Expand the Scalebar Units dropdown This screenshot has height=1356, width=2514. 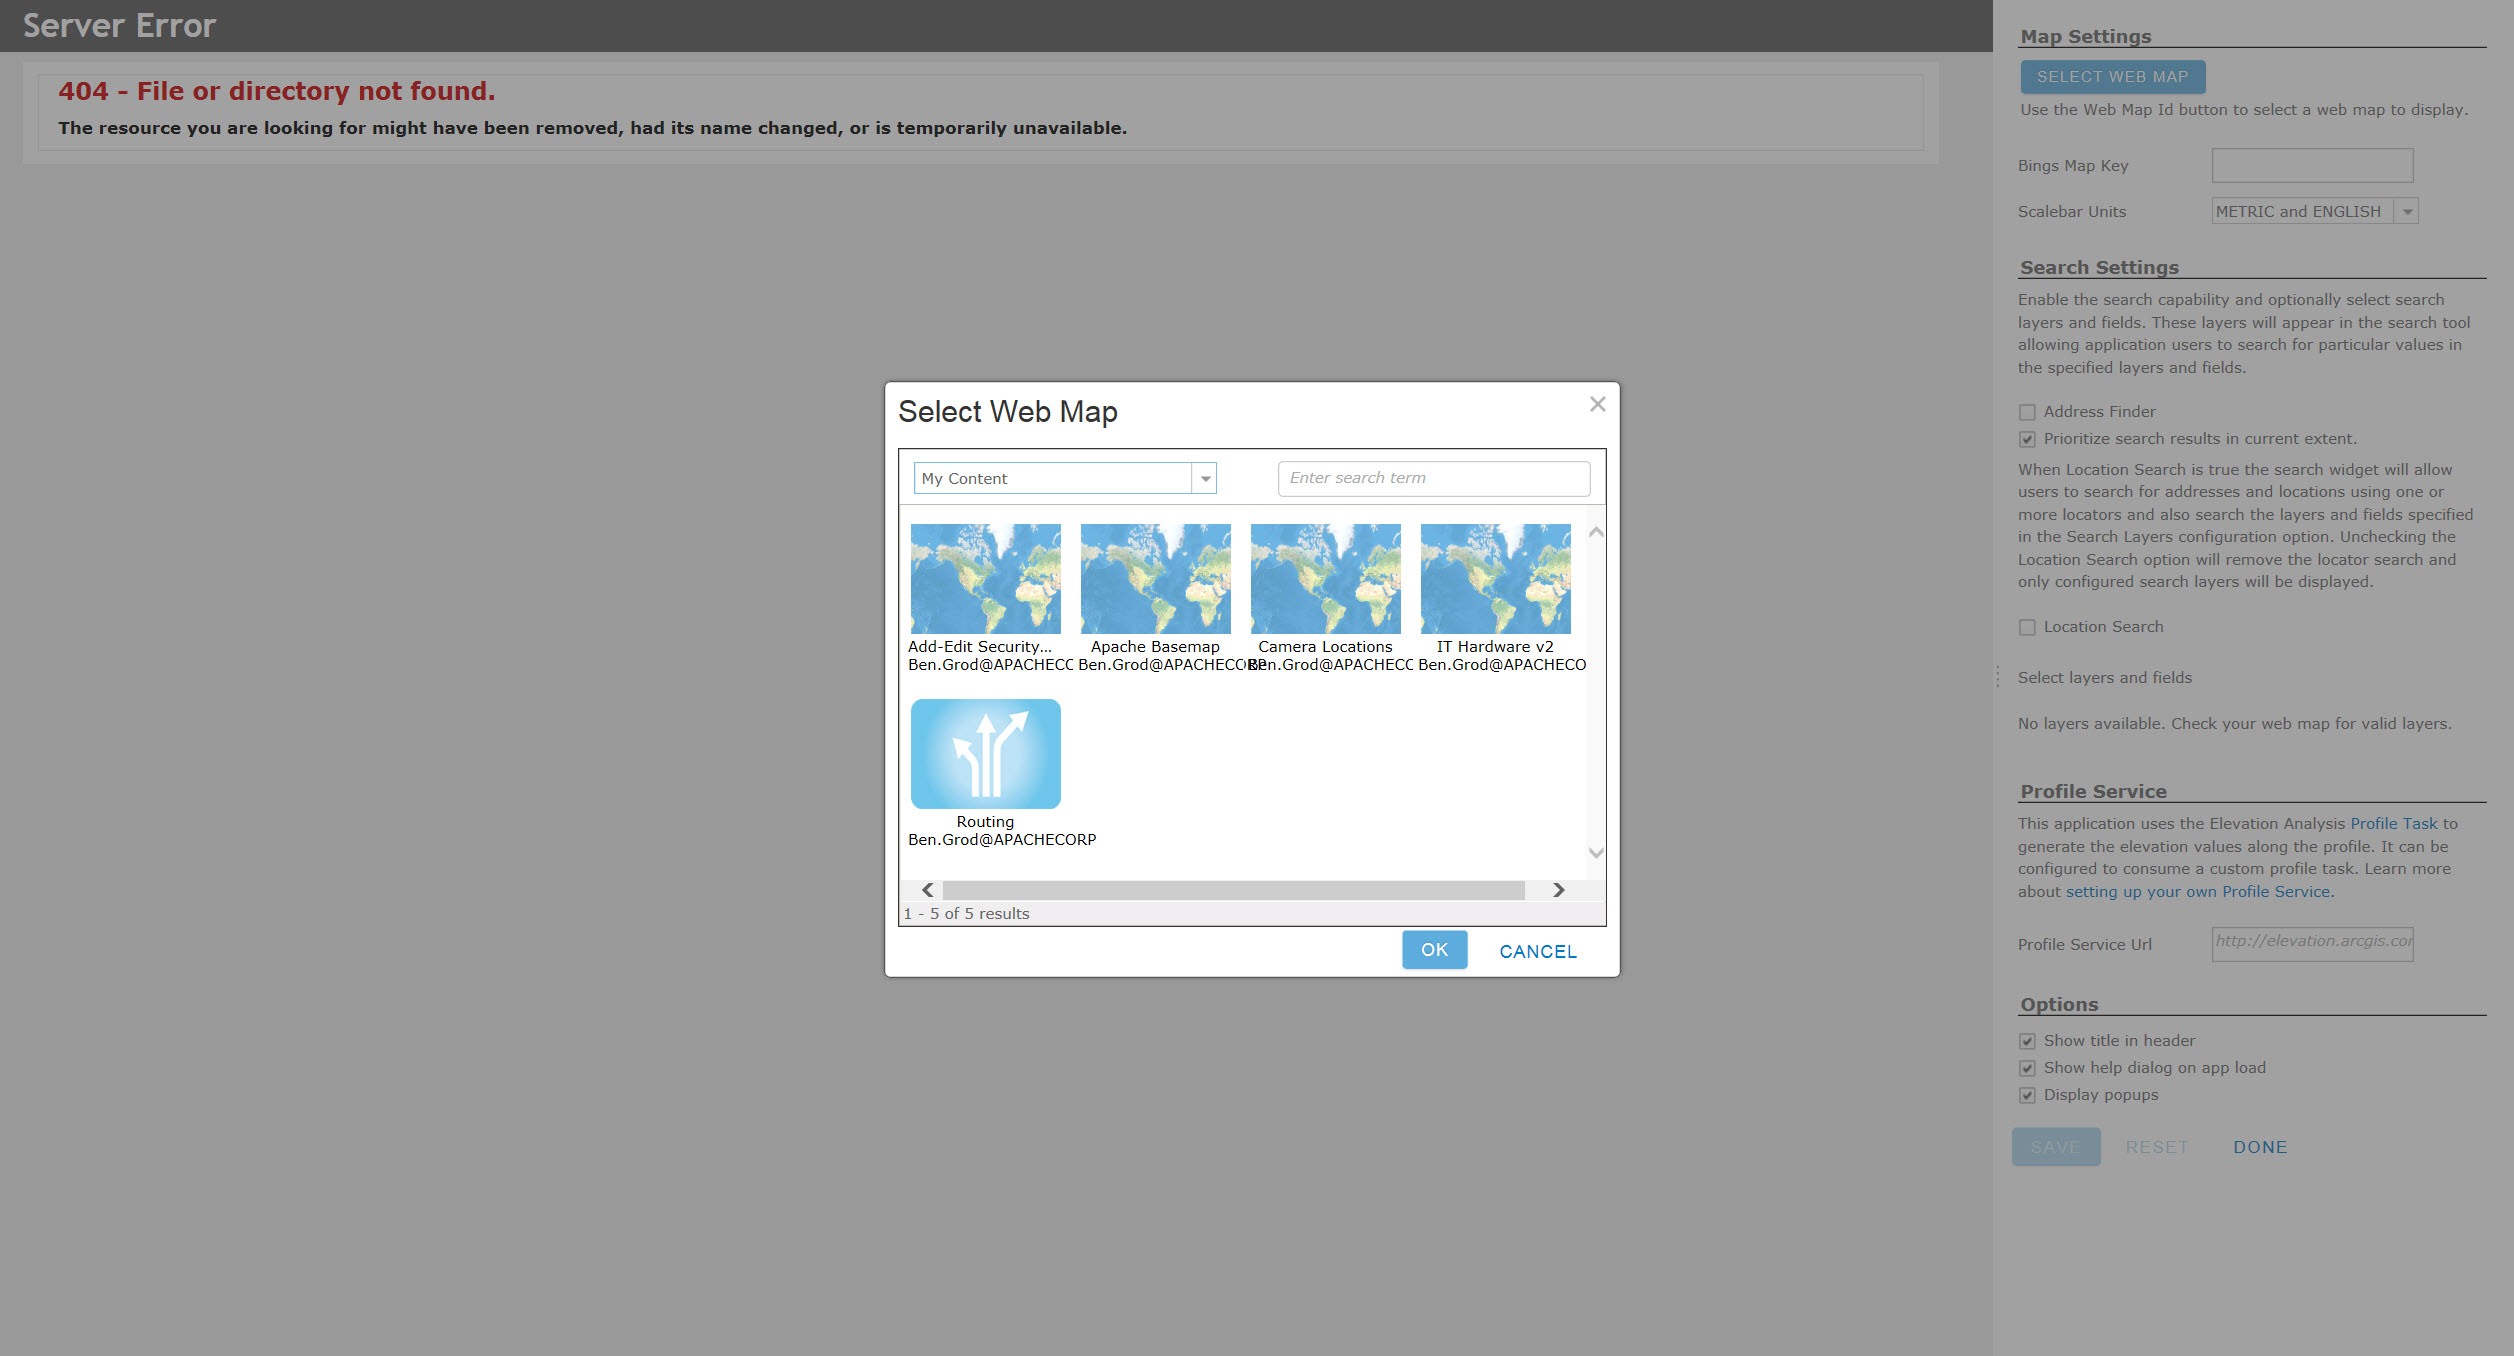point(2407,212)
